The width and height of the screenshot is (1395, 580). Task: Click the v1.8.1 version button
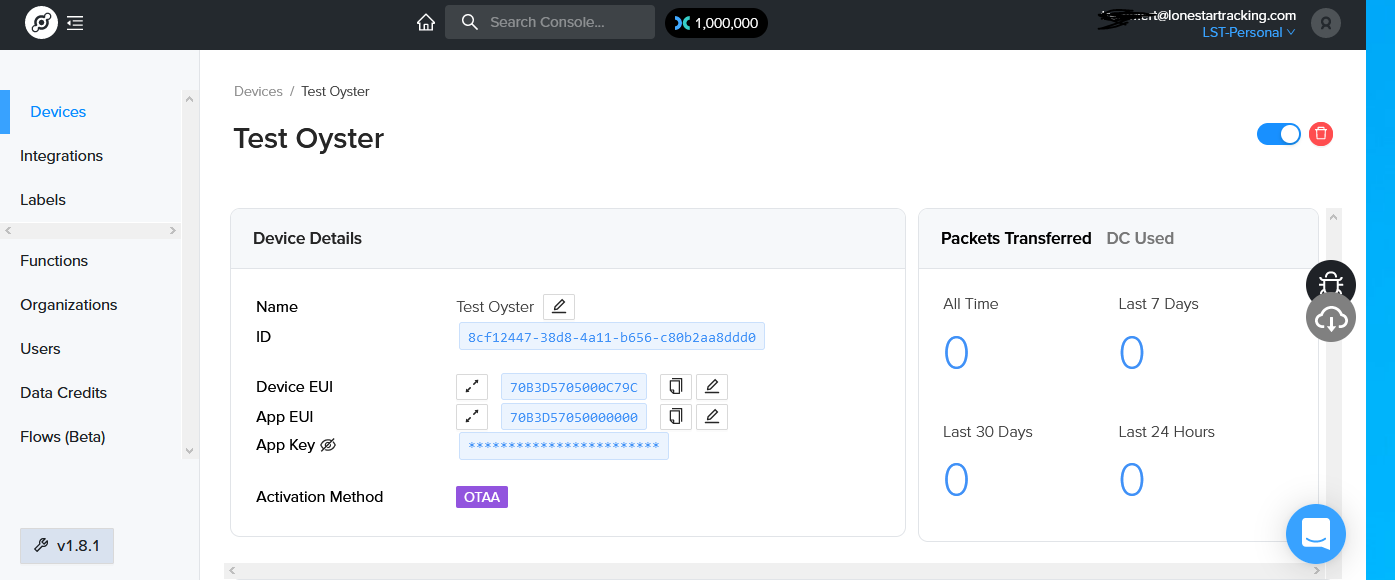(x=67, y=546)
